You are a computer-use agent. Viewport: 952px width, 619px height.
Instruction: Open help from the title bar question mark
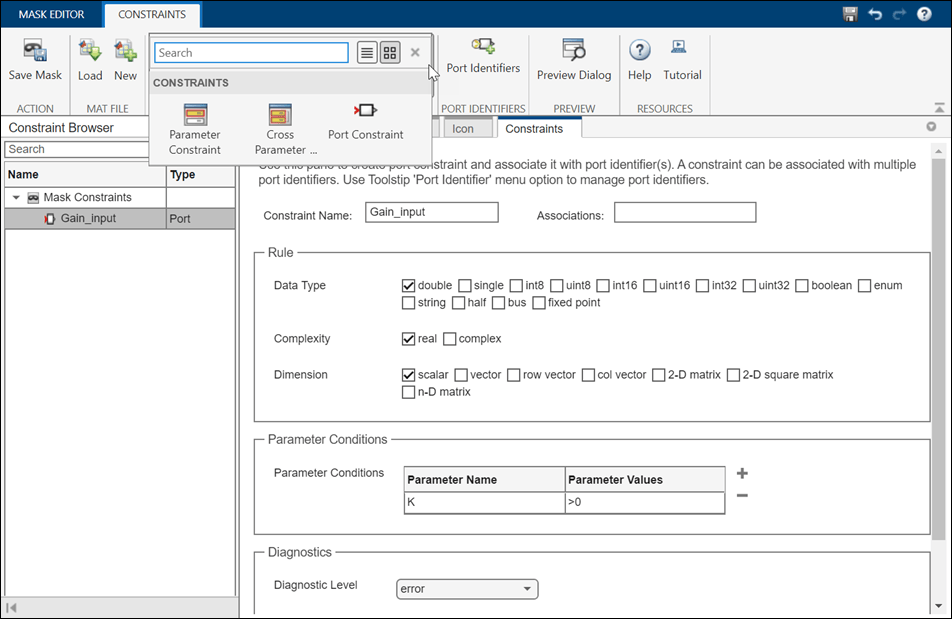(924, 14)
